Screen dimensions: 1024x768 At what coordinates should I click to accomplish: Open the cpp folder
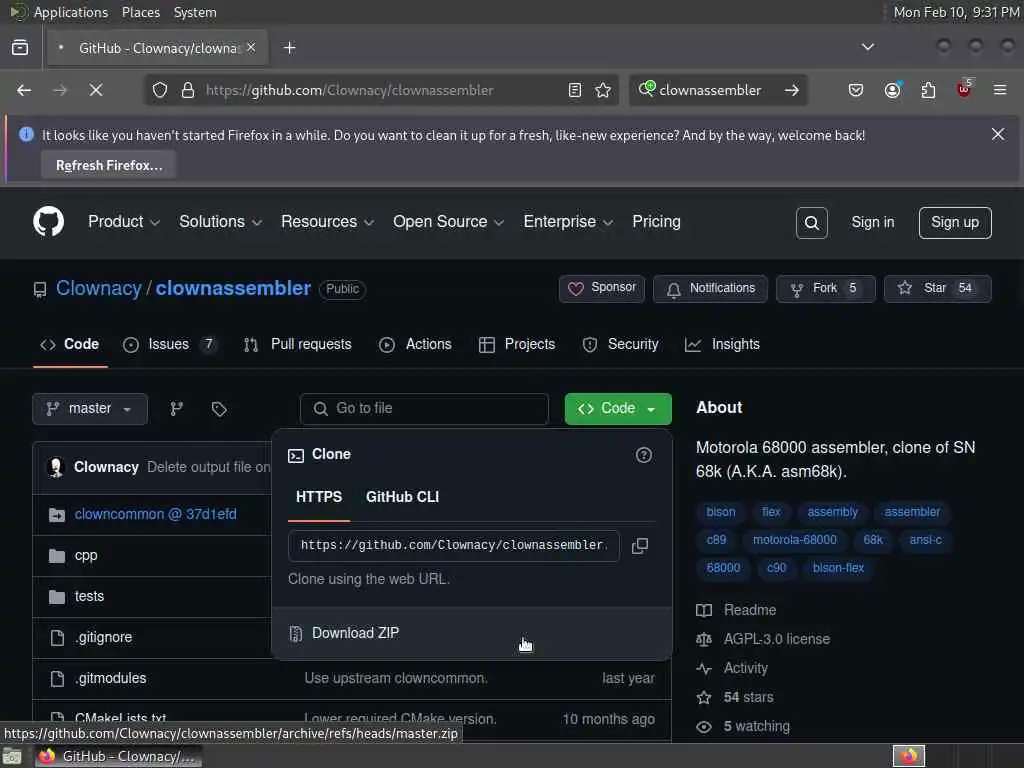point(86,556)
